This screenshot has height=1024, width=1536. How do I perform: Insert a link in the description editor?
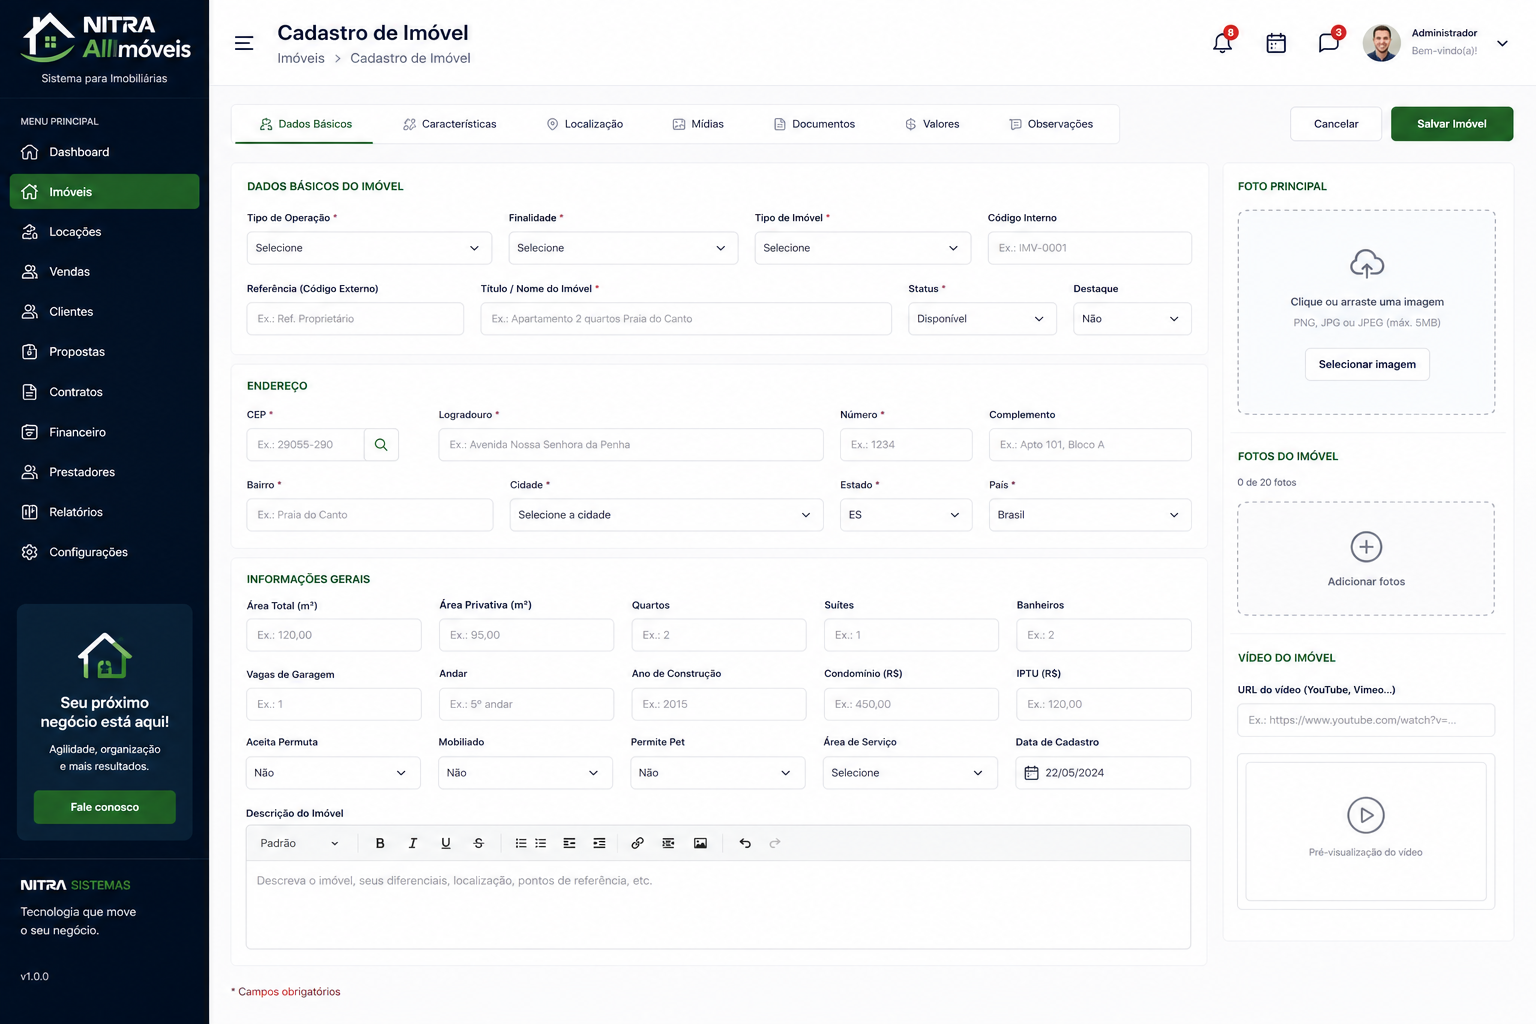[x=637, y=843]
